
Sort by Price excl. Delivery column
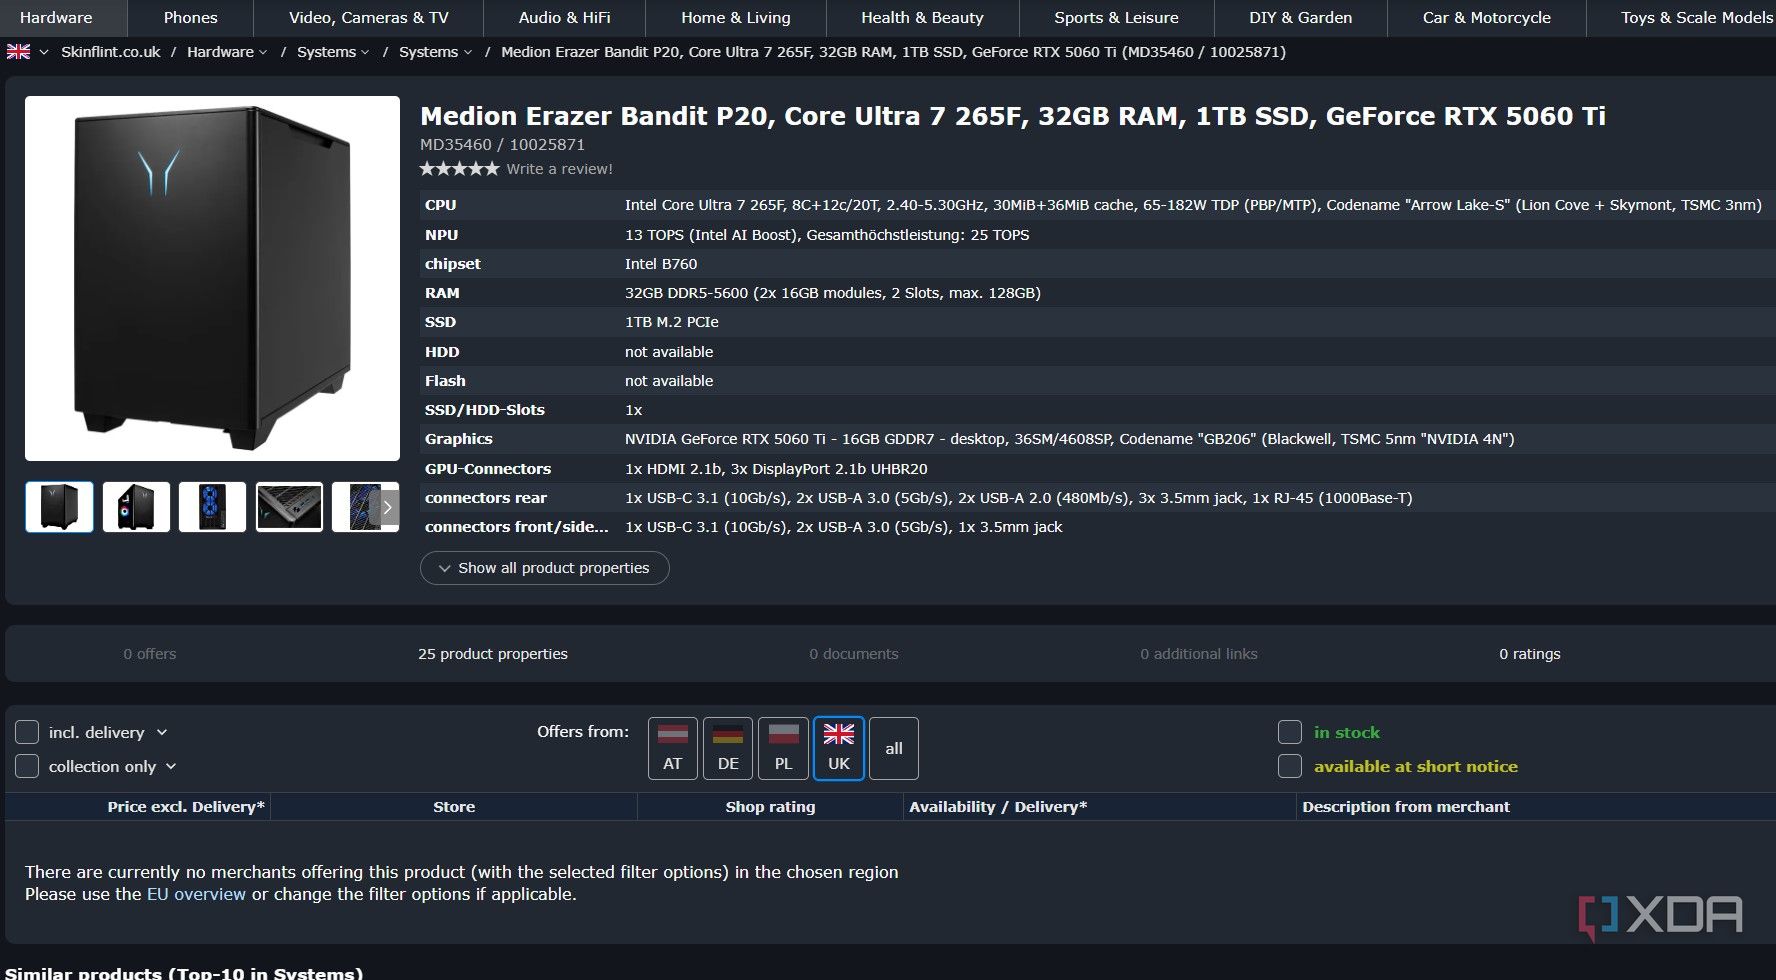click(186, 807)
